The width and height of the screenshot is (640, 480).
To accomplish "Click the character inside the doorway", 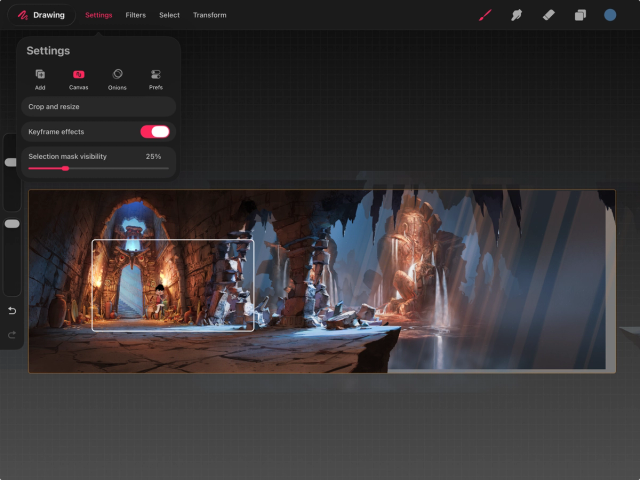I will tap(159, 301).
